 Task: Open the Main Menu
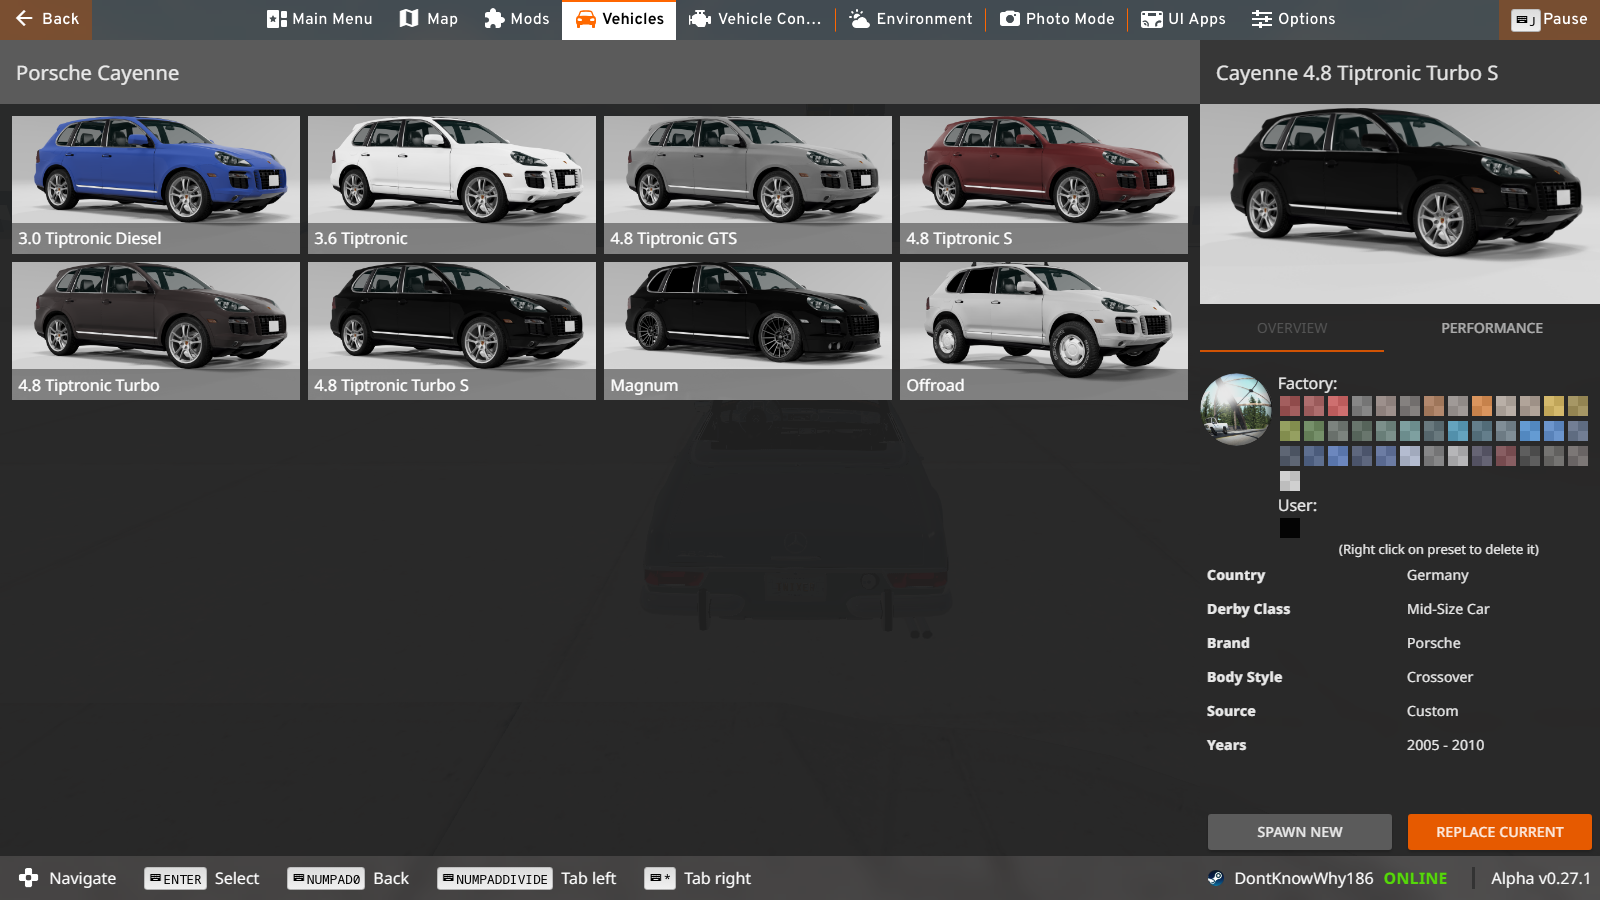click(319, 19)
